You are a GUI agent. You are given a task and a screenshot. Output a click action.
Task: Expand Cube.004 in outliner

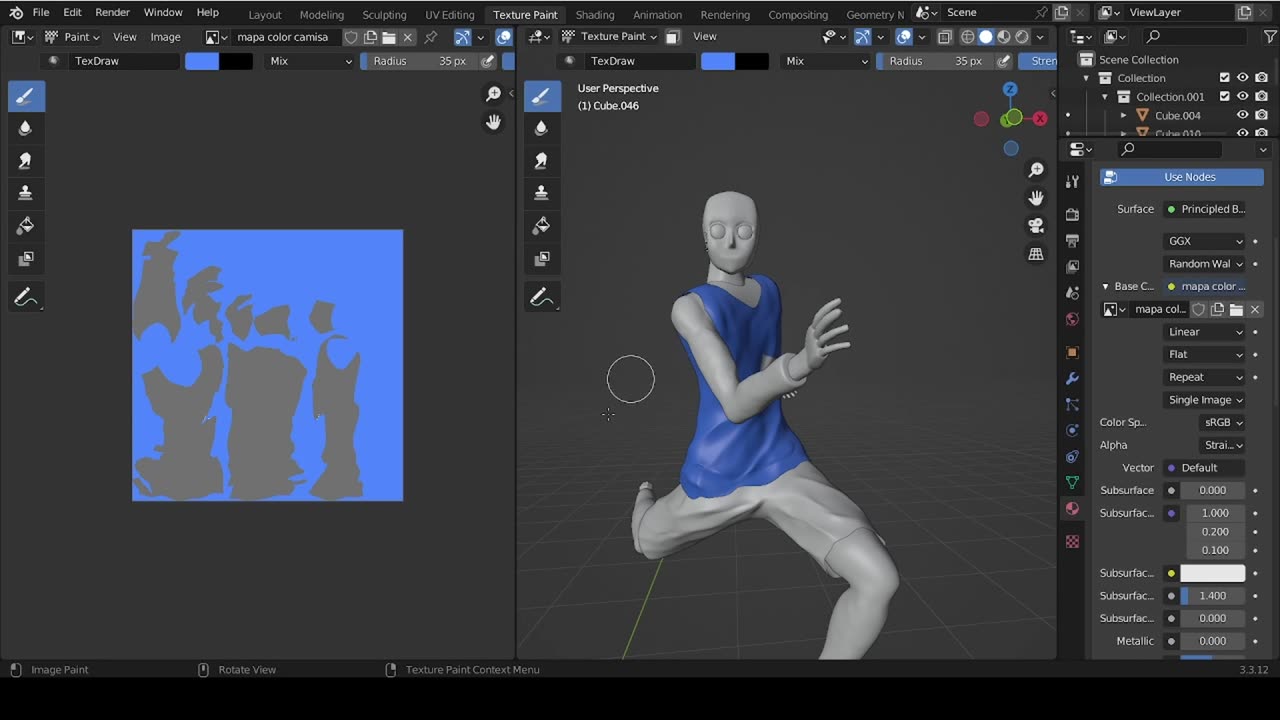[x=1123, y=115]
